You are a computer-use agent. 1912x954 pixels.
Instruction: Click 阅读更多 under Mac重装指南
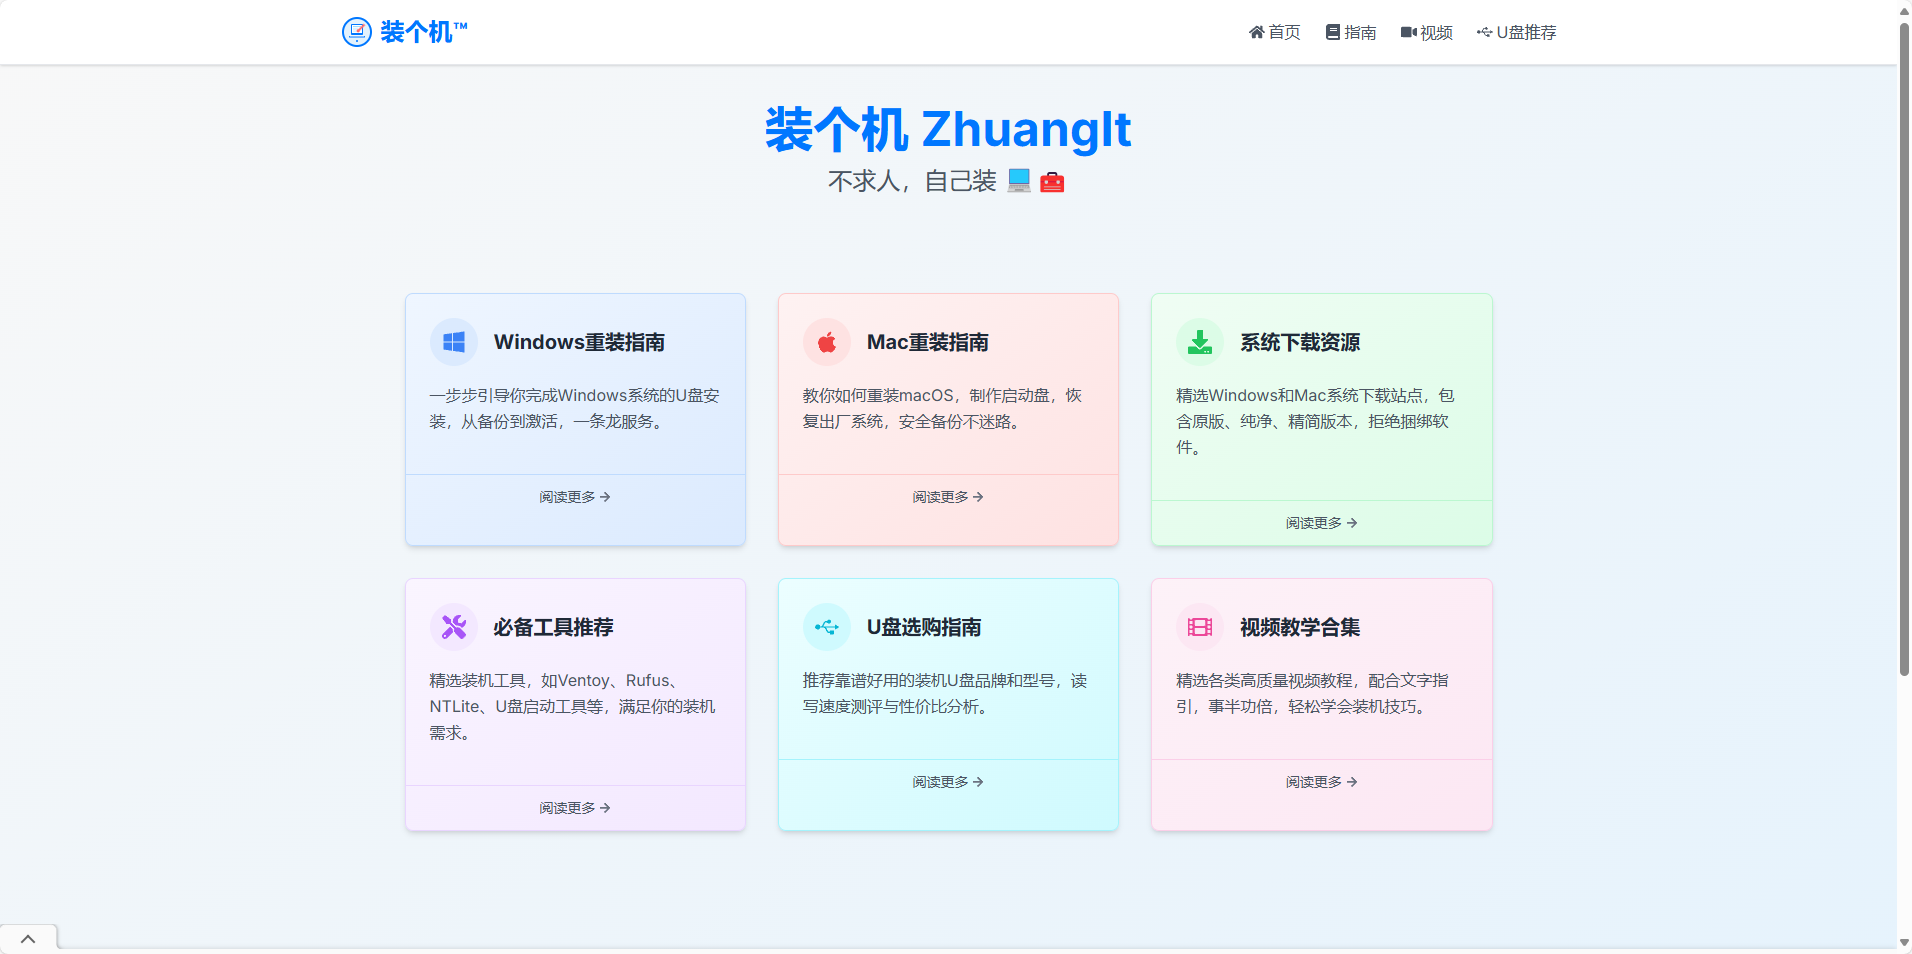click(948, 497)
